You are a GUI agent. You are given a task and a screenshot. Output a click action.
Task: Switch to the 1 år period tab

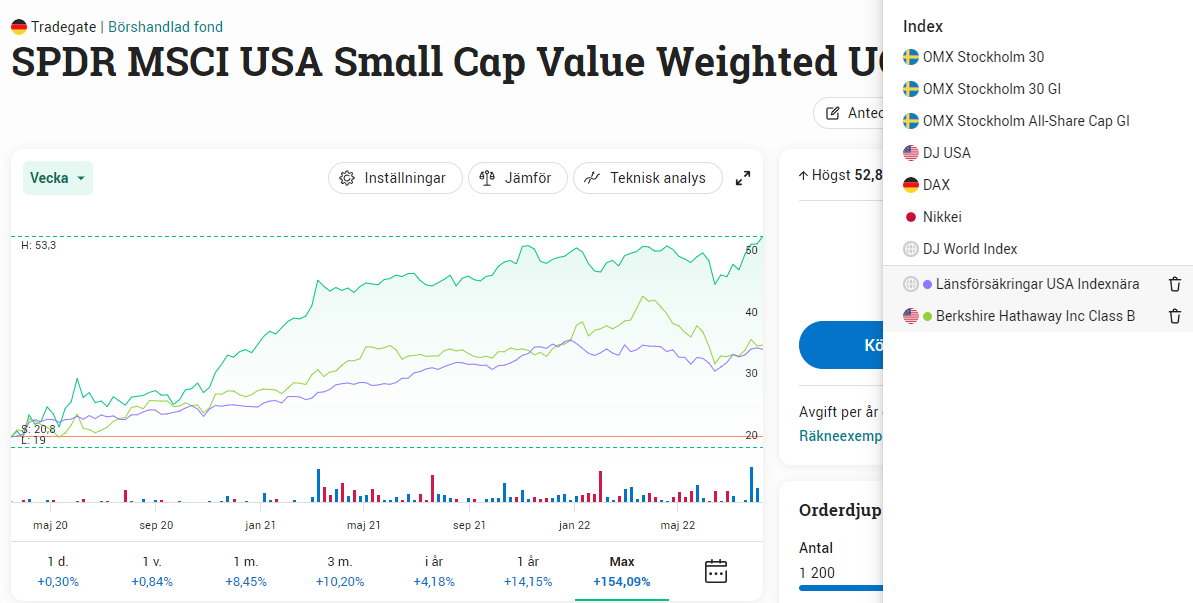coord(528,571)
